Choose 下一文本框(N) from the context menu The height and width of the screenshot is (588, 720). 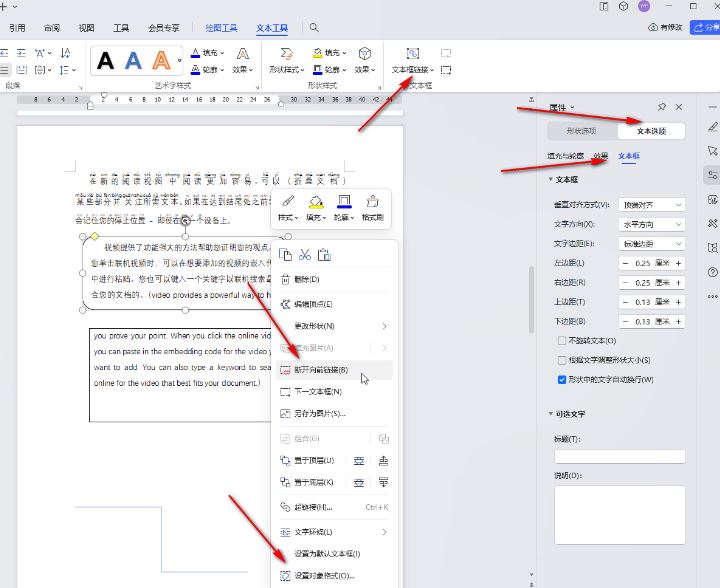pyautogui.click(x=334, y=392)
